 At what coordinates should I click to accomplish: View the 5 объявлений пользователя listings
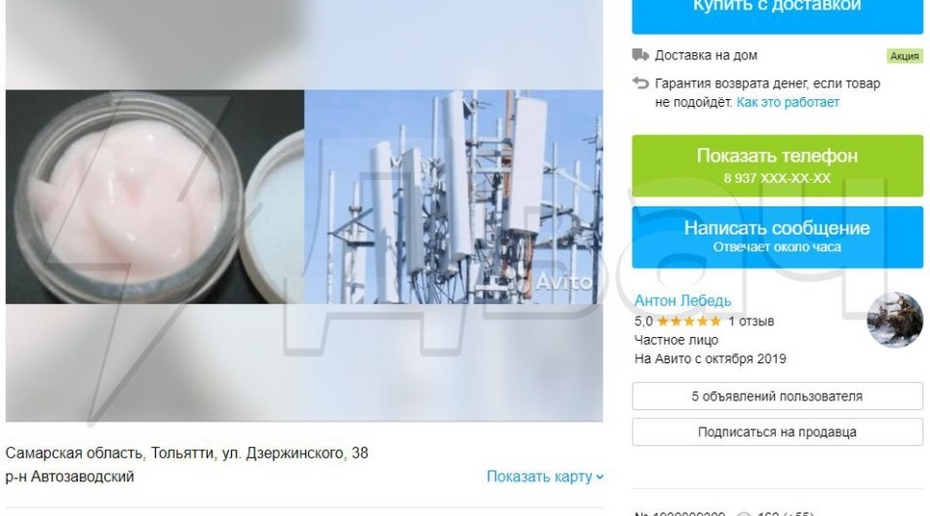[777, 396]
